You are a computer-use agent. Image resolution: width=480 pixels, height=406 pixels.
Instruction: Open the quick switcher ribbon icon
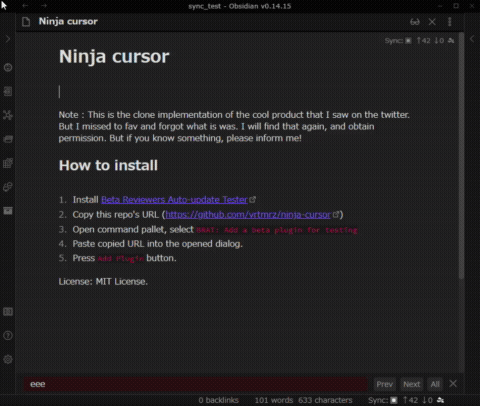[8, 91]
